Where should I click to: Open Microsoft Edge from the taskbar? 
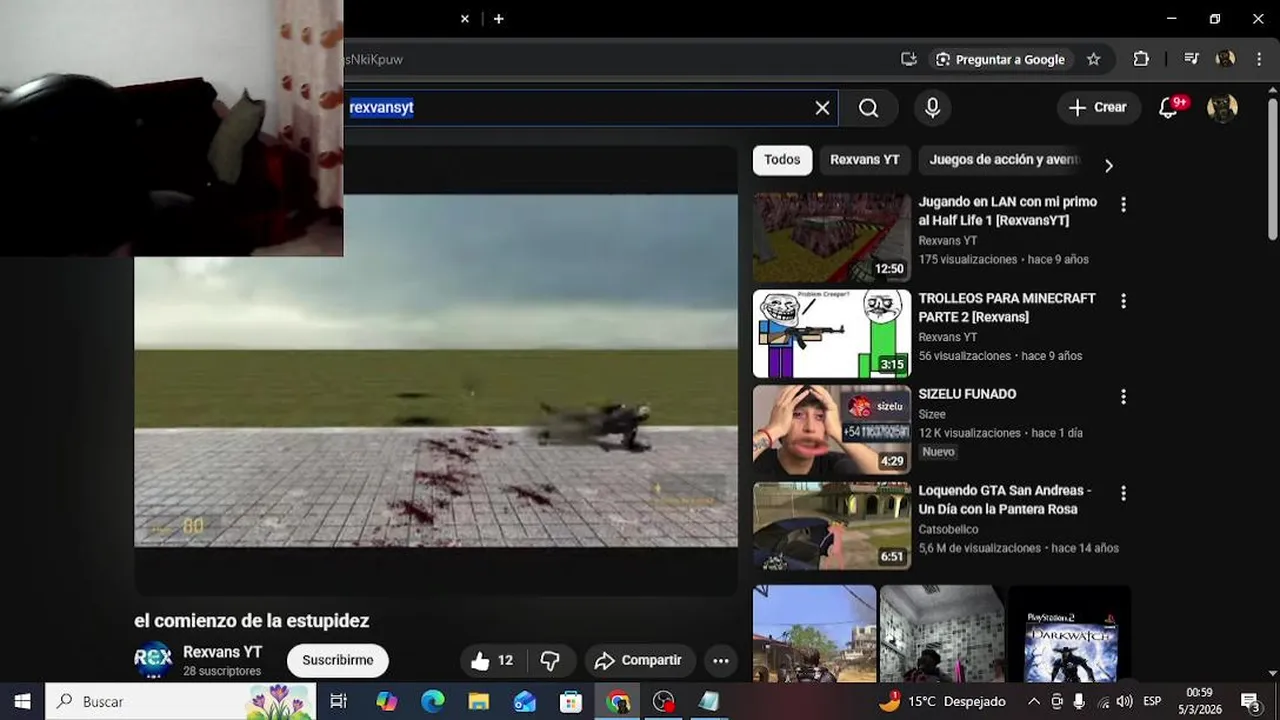(x=432, y=701)
